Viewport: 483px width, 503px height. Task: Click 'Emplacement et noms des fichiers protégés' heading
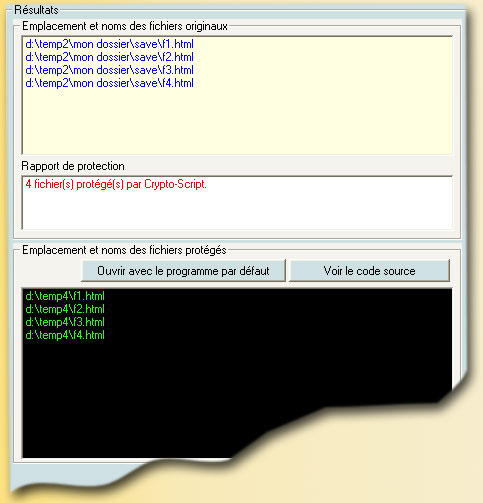click(x=124, y=250)
